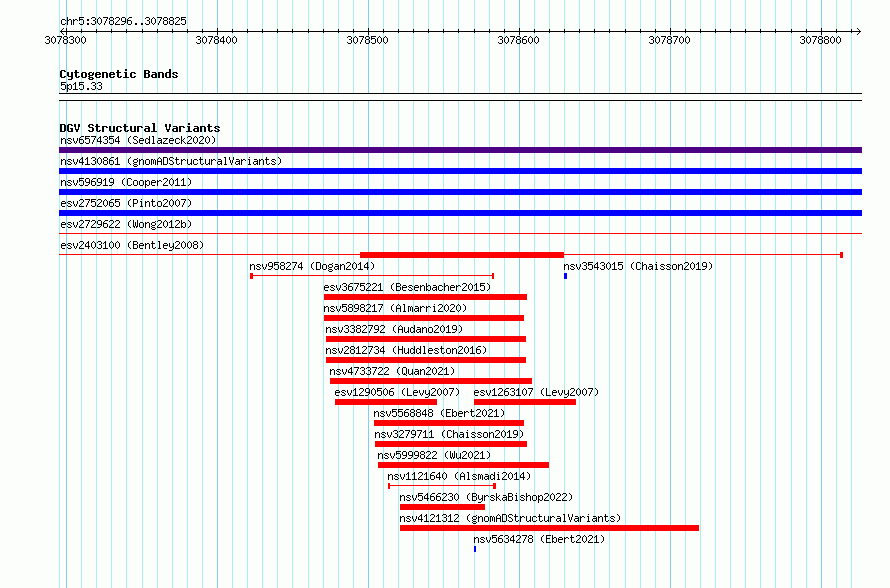Open nsv5634278 (Ebert2021) variant label
The image size is (890, 588).
point(539,539)
